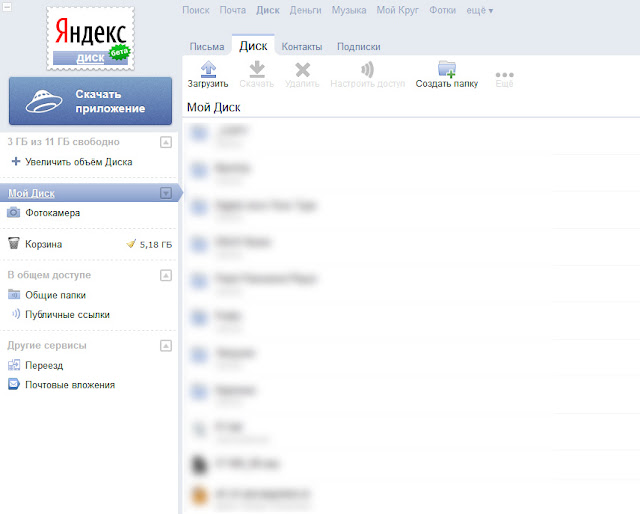The width and height of the screenshot is (640, 514).
Task: Open Общие папки link
Action: [x=56, y=295]
